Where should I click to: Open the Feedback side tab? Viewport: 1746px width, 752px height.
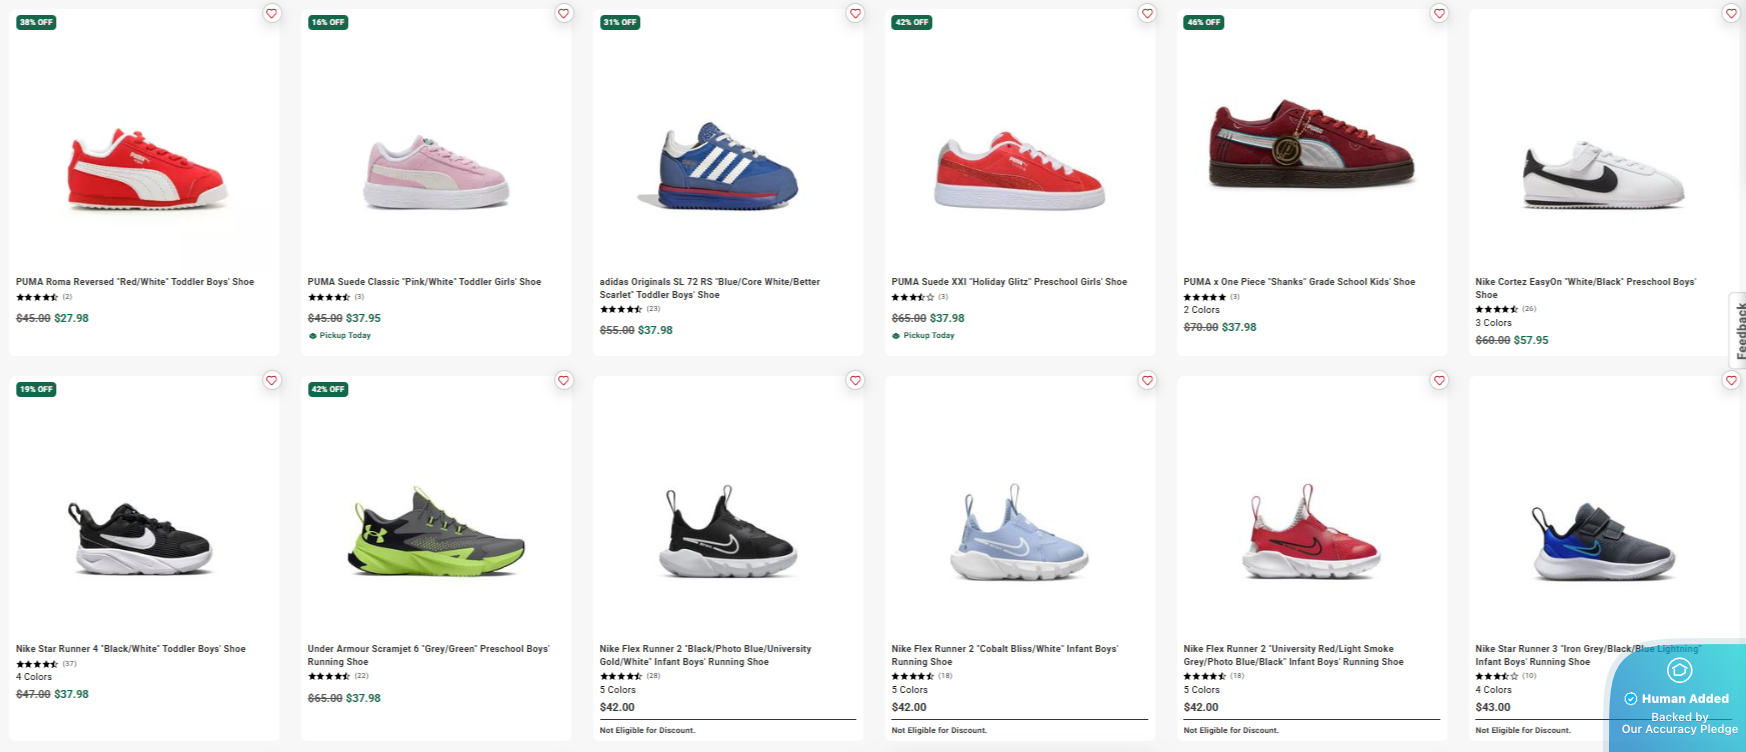point(1739,330)
